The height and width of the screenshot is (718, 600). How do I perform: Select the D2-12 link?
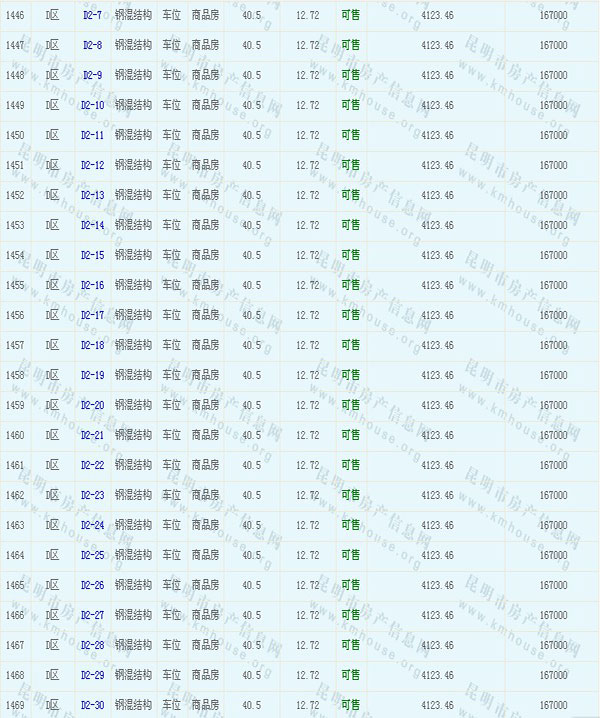pos(92,166)
